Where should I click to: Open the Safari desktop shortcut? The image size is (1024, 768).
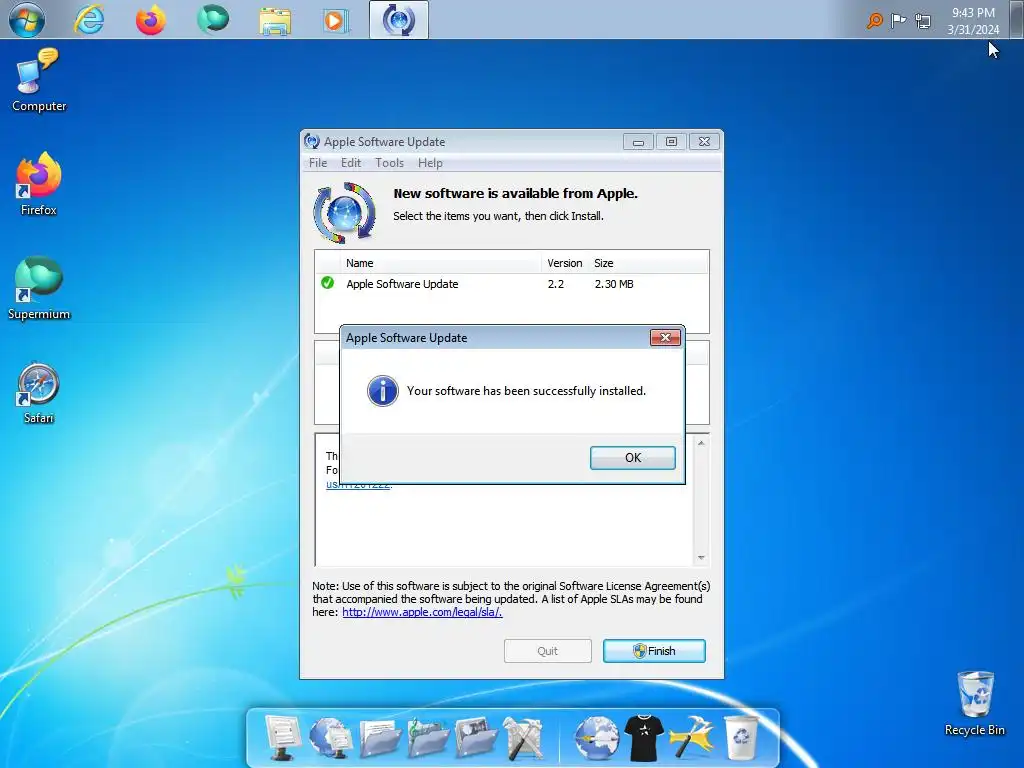[39, 393]
